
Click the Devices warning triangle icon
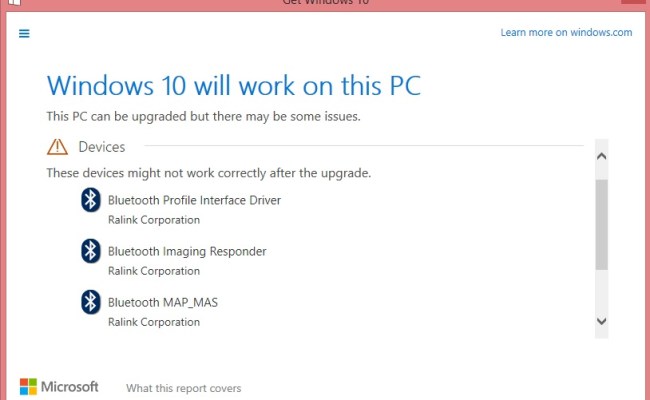coord(57,147)
